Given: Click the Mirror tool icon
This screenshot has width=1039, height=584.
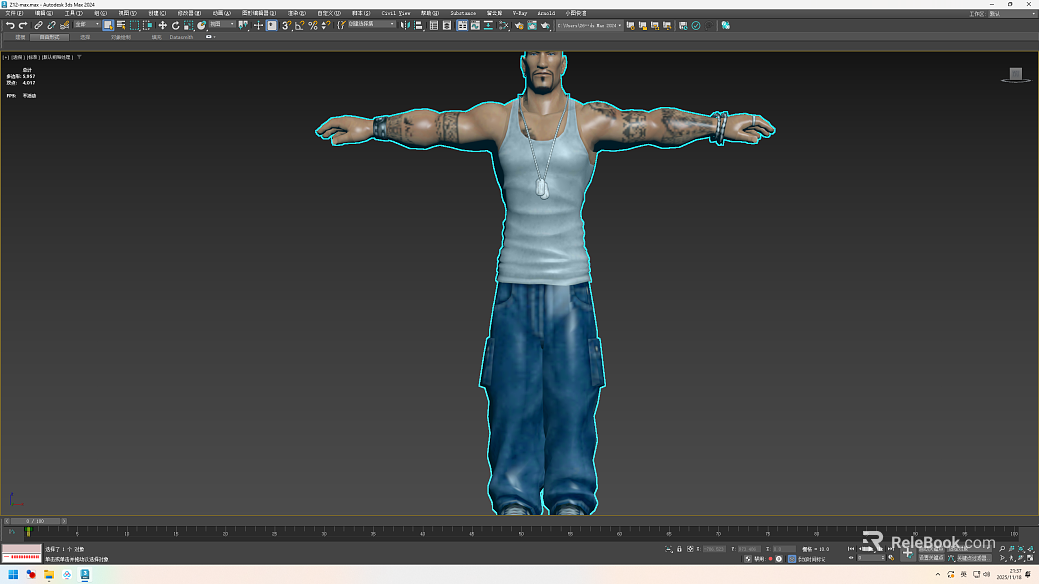Looking at the screenshot, I should pyautogui.click(x=405, y=25).
